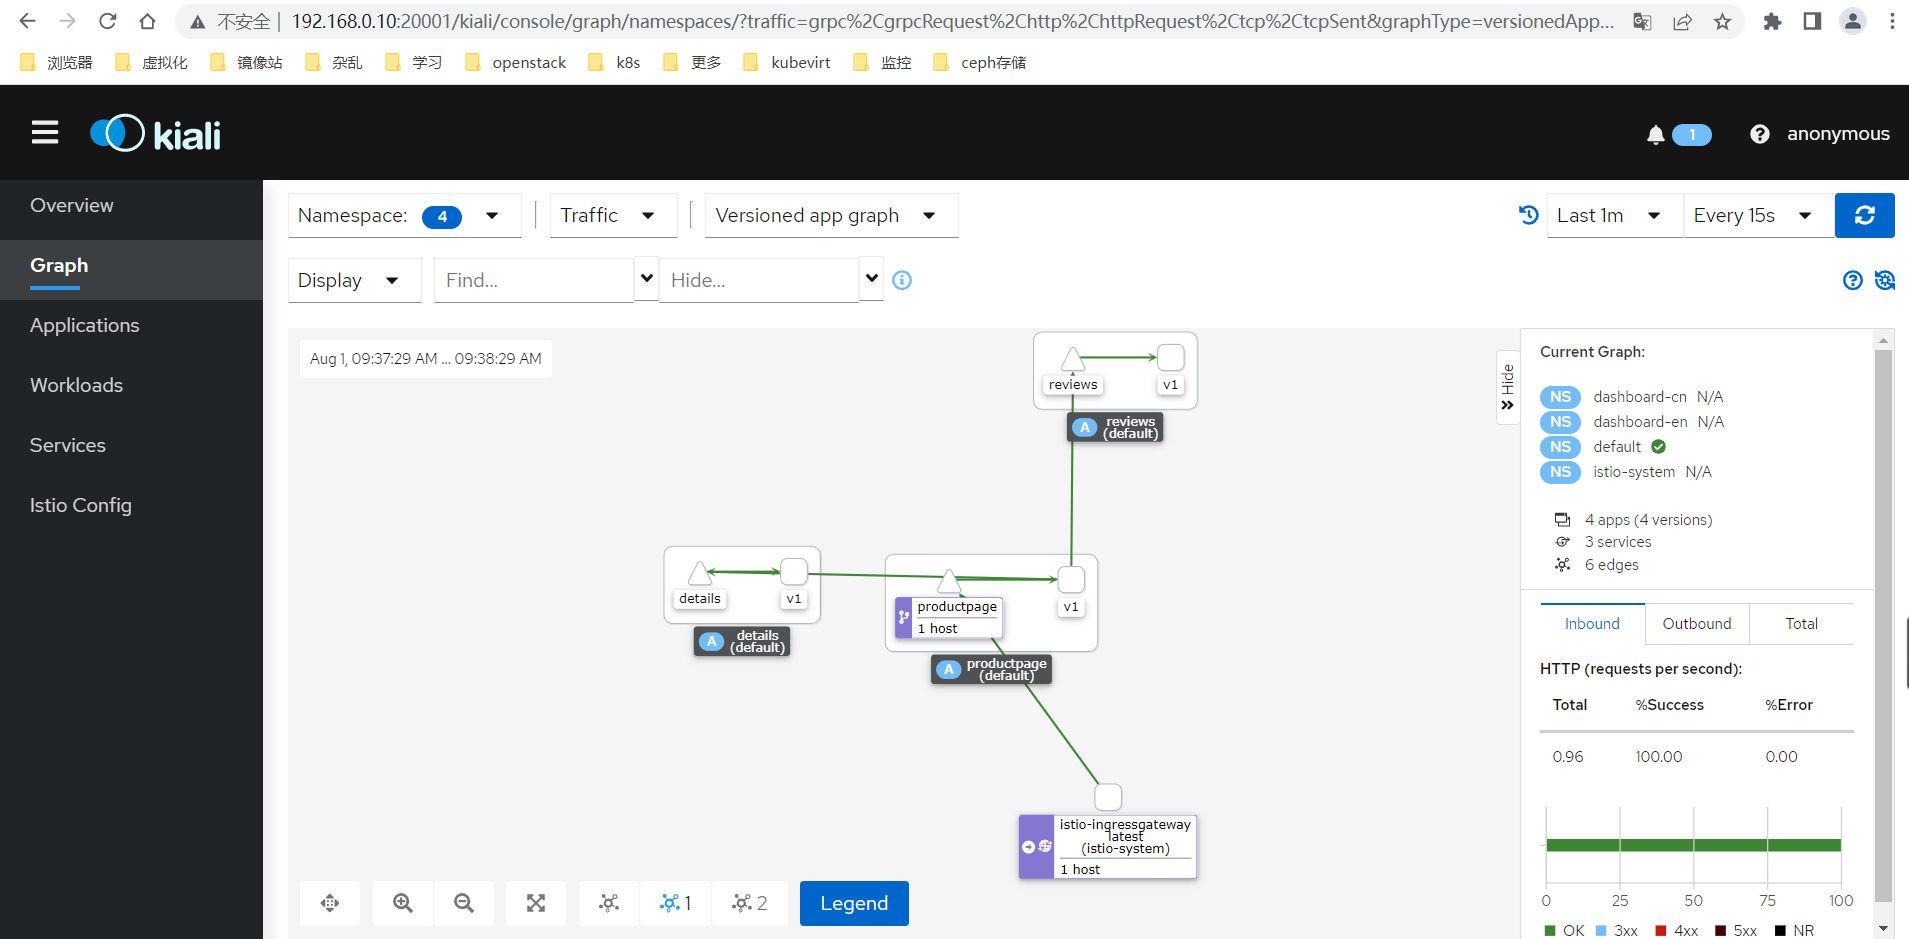Open the Kiali hamburger navigation menu
Image resolution: width=1909 pixels, height=939 pixels.
pos(45,133)
